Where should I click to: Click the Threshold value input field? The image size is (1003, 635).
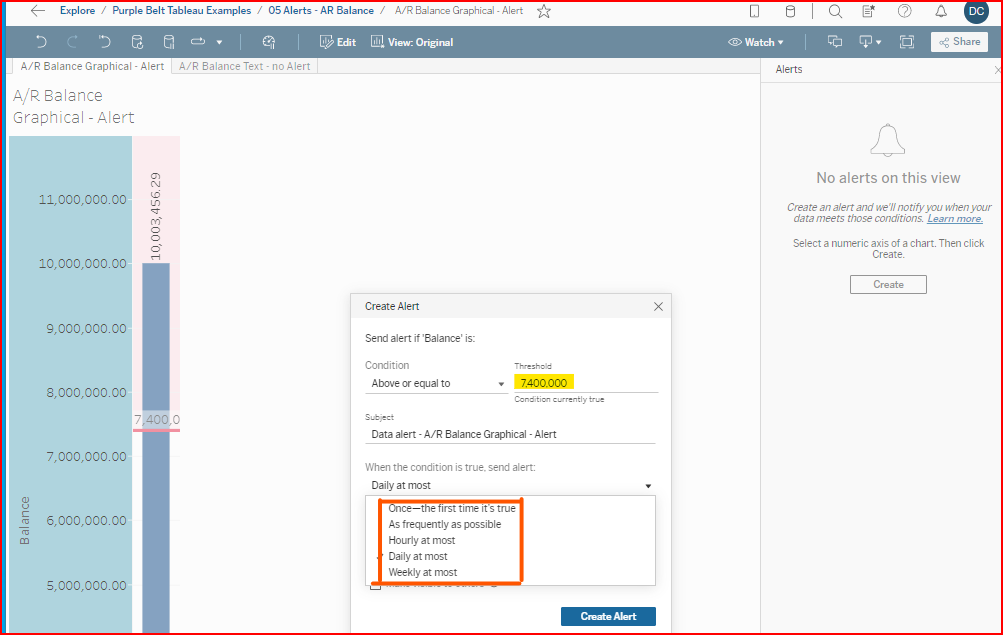point(585,383)
